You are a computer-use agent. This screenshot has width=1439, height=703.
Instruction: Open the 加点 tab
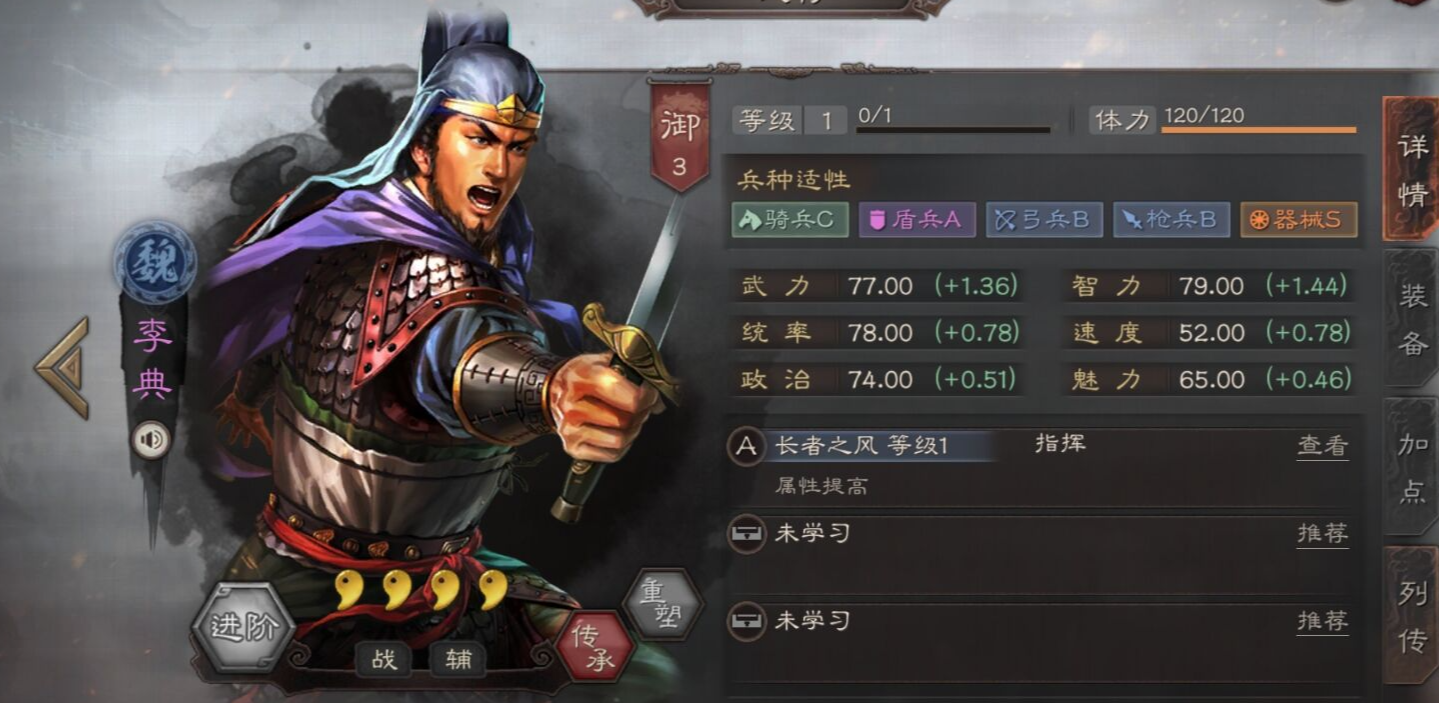1412,468
